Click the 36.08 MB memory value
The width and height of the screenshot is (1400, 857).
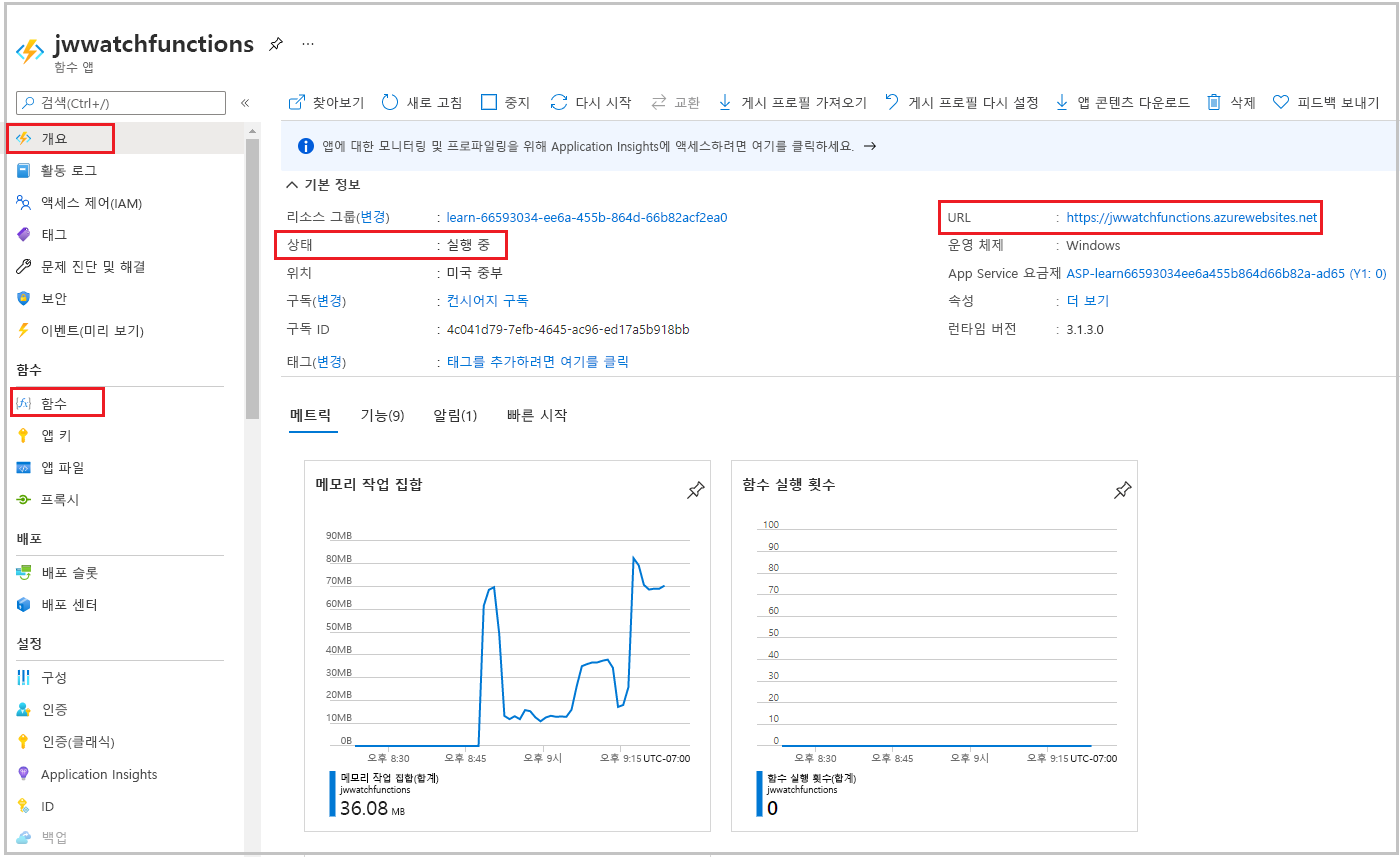pyautogui.click(x=372, y=808)
